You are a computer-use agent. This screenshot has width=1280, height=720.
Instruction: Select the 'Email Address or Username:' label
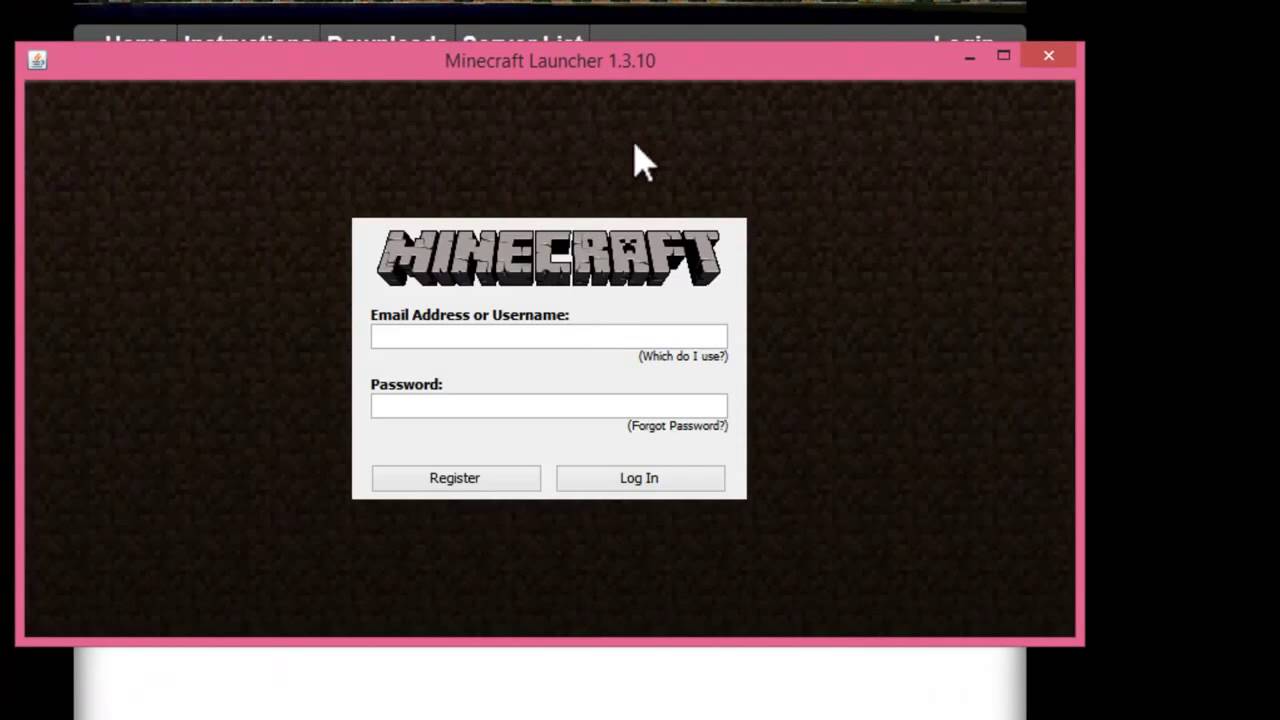(470, 315)
